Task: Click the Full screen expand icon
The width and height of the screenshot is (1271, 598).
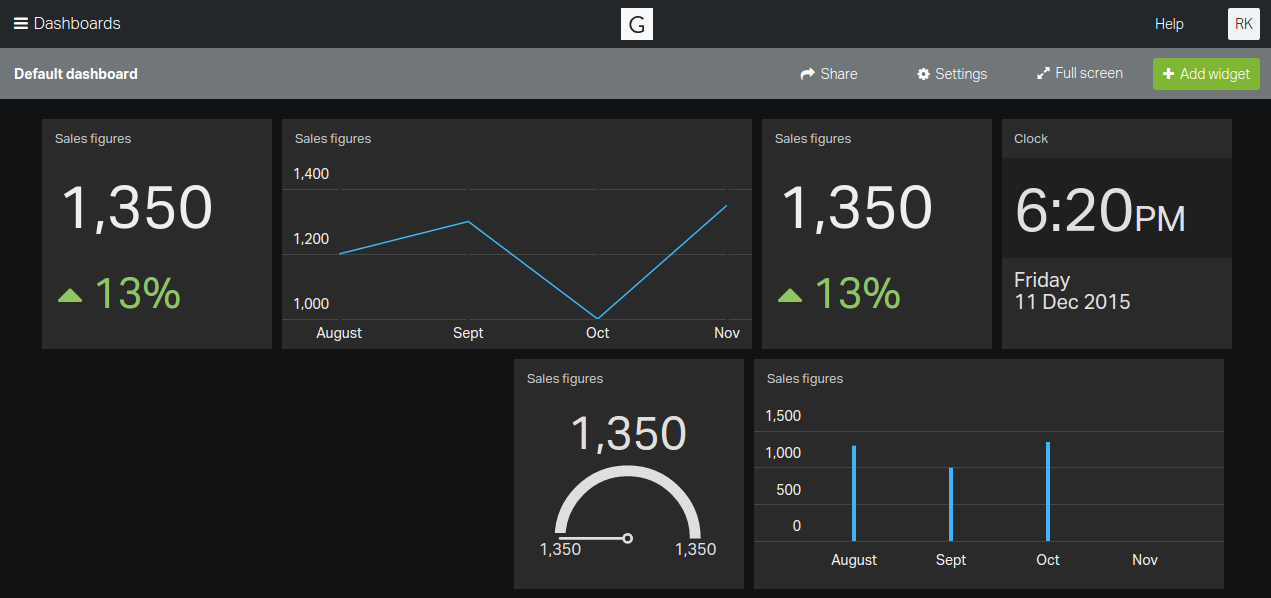Action: pos(1044,73)
